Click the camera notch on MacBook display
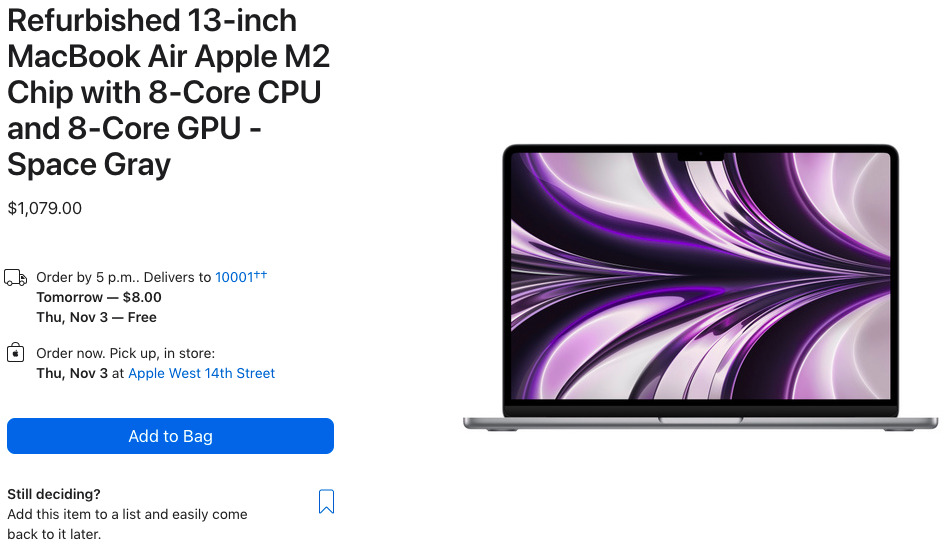The height and width of the screenshot is (548, 949). (x=700, y=155)
